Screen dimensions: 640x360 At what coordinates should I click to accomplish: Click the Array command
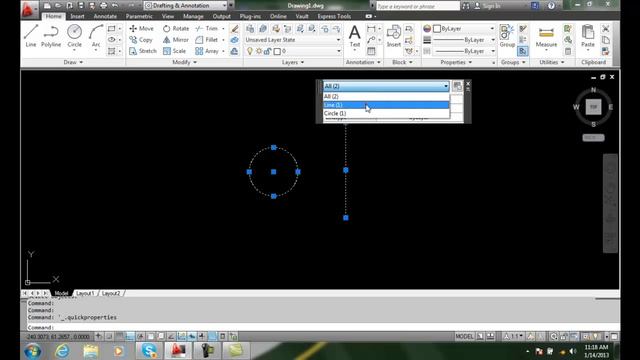(x=207, y=51)
